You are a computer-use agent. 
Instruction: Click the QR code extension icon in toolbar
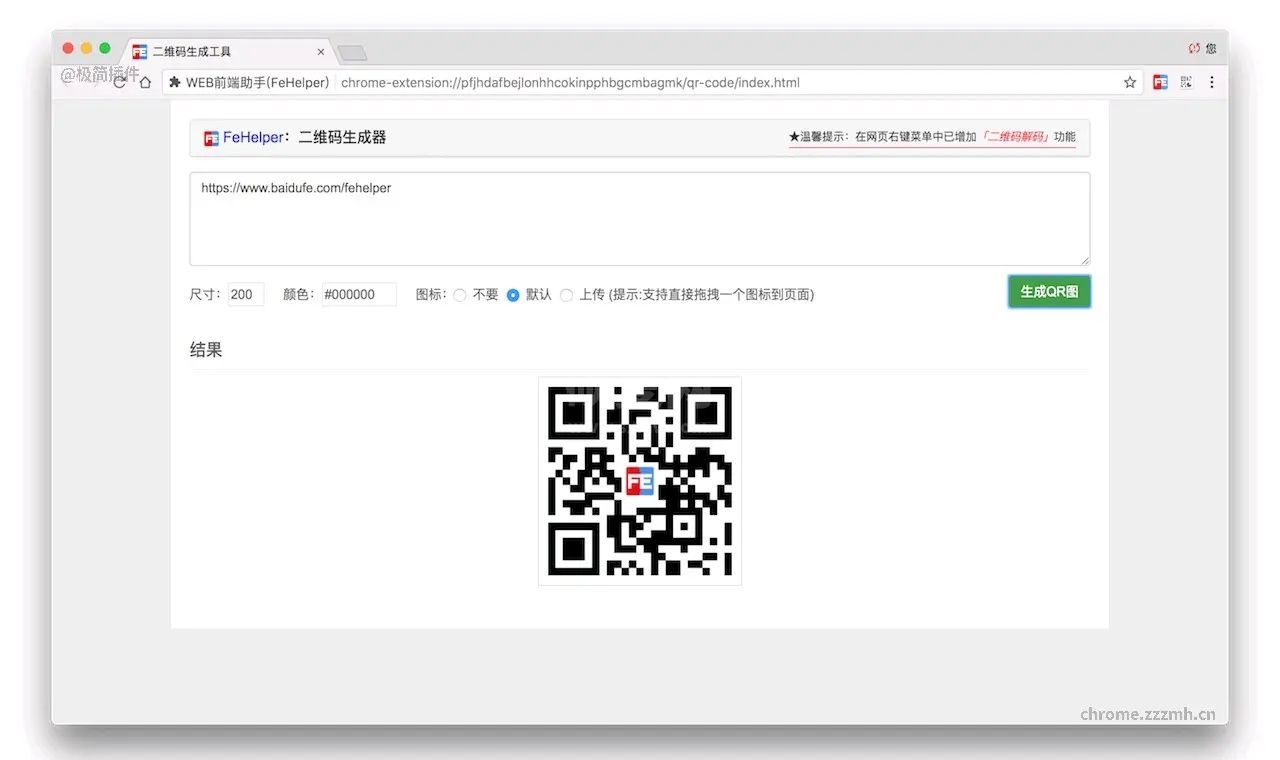click(1186, 82)
